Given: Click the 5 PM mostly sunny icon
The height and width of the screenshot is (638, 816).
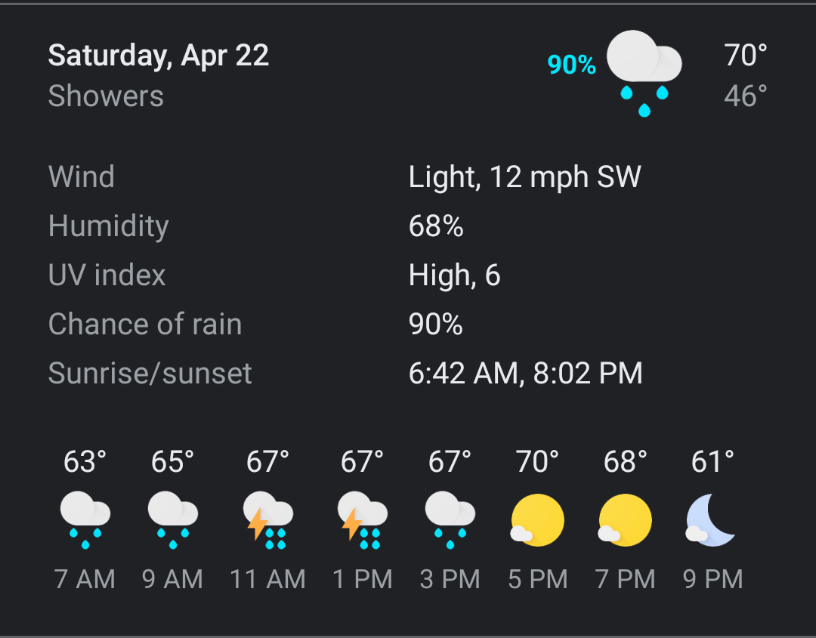Looking at the screenshot, I should click(537, 520).
